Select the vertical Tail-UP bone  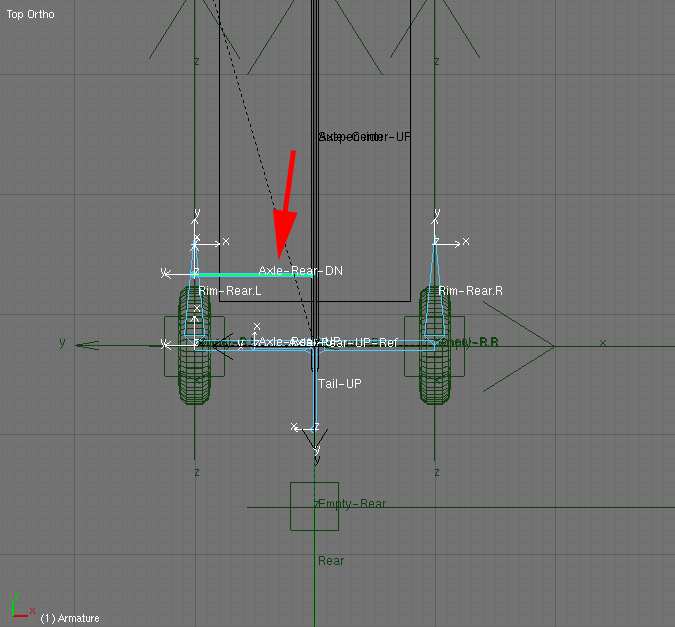tap(314, 390)
